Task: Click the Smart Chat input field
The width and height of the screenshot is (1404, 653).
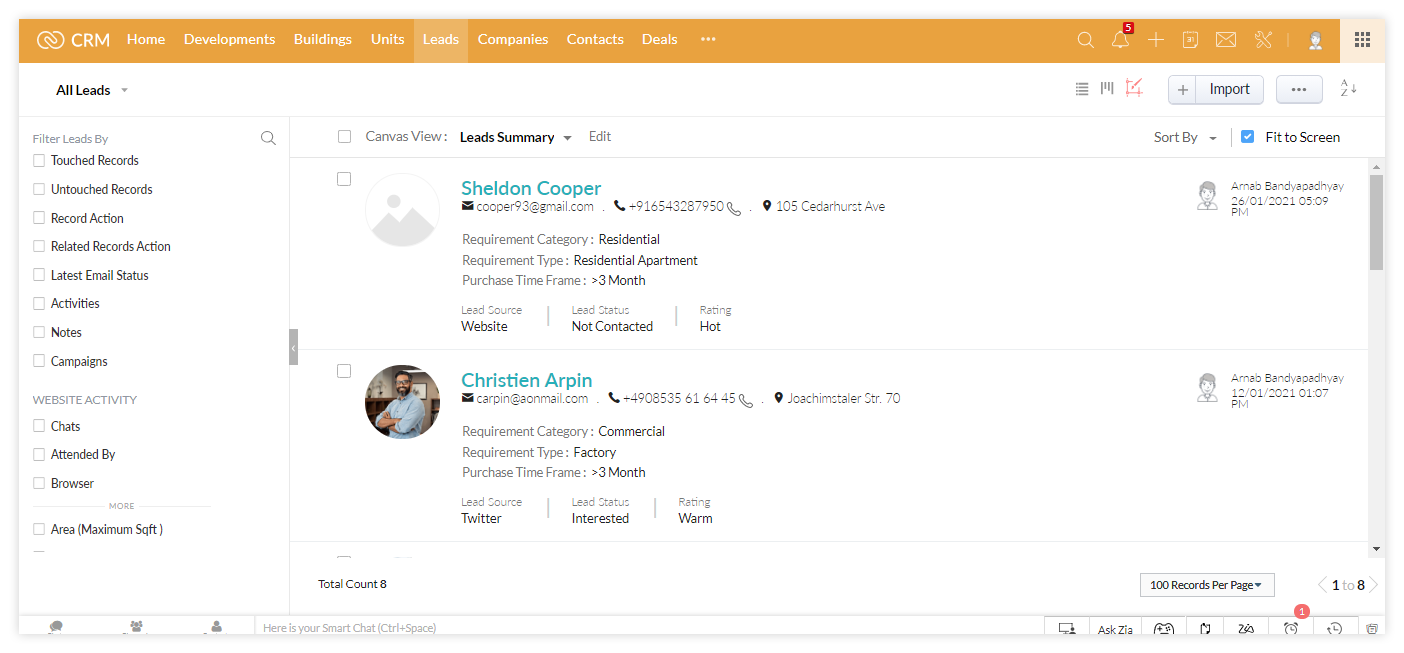Action: pos(648,628)
